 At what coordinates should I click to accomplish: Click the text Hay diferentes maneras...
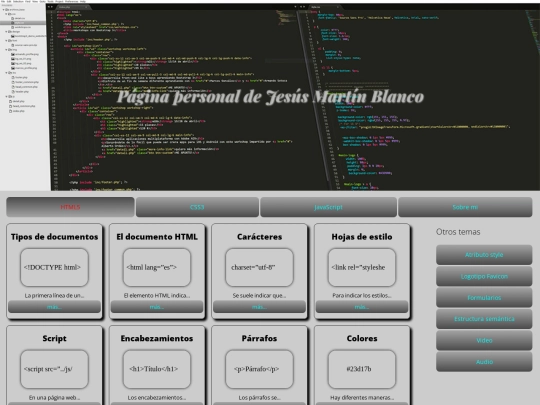(x=362, y=397)
